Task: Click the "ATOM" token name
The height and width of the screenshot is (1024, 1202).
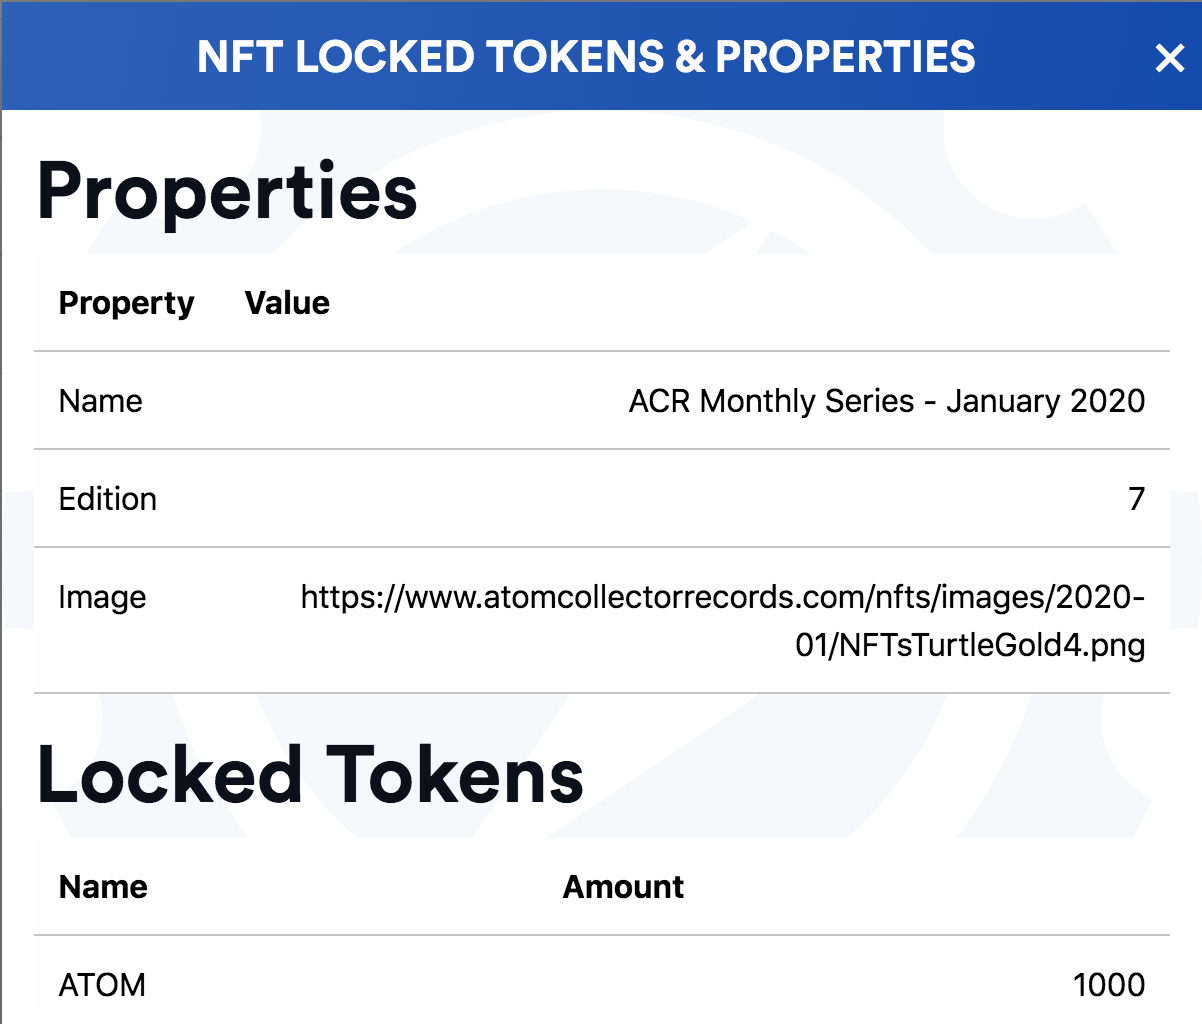Action: [x=102, y=985]
